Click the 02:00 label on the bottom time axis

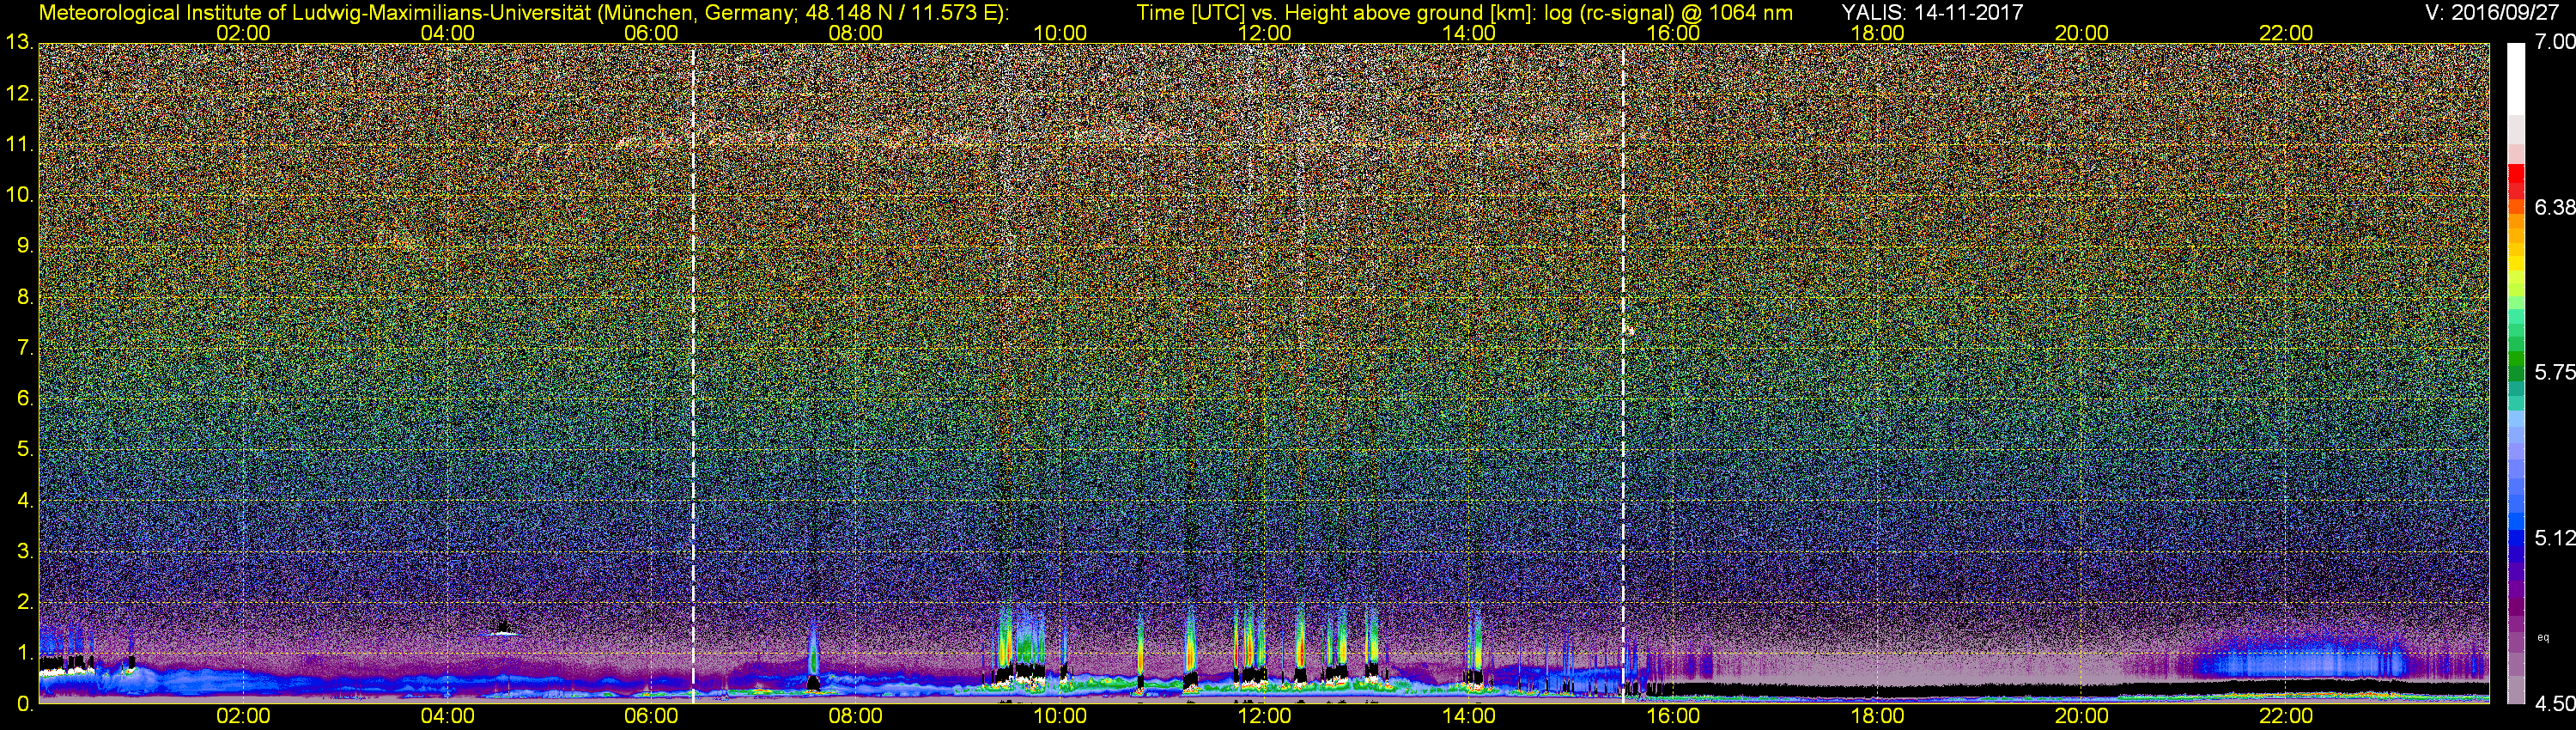coord(243,716)
